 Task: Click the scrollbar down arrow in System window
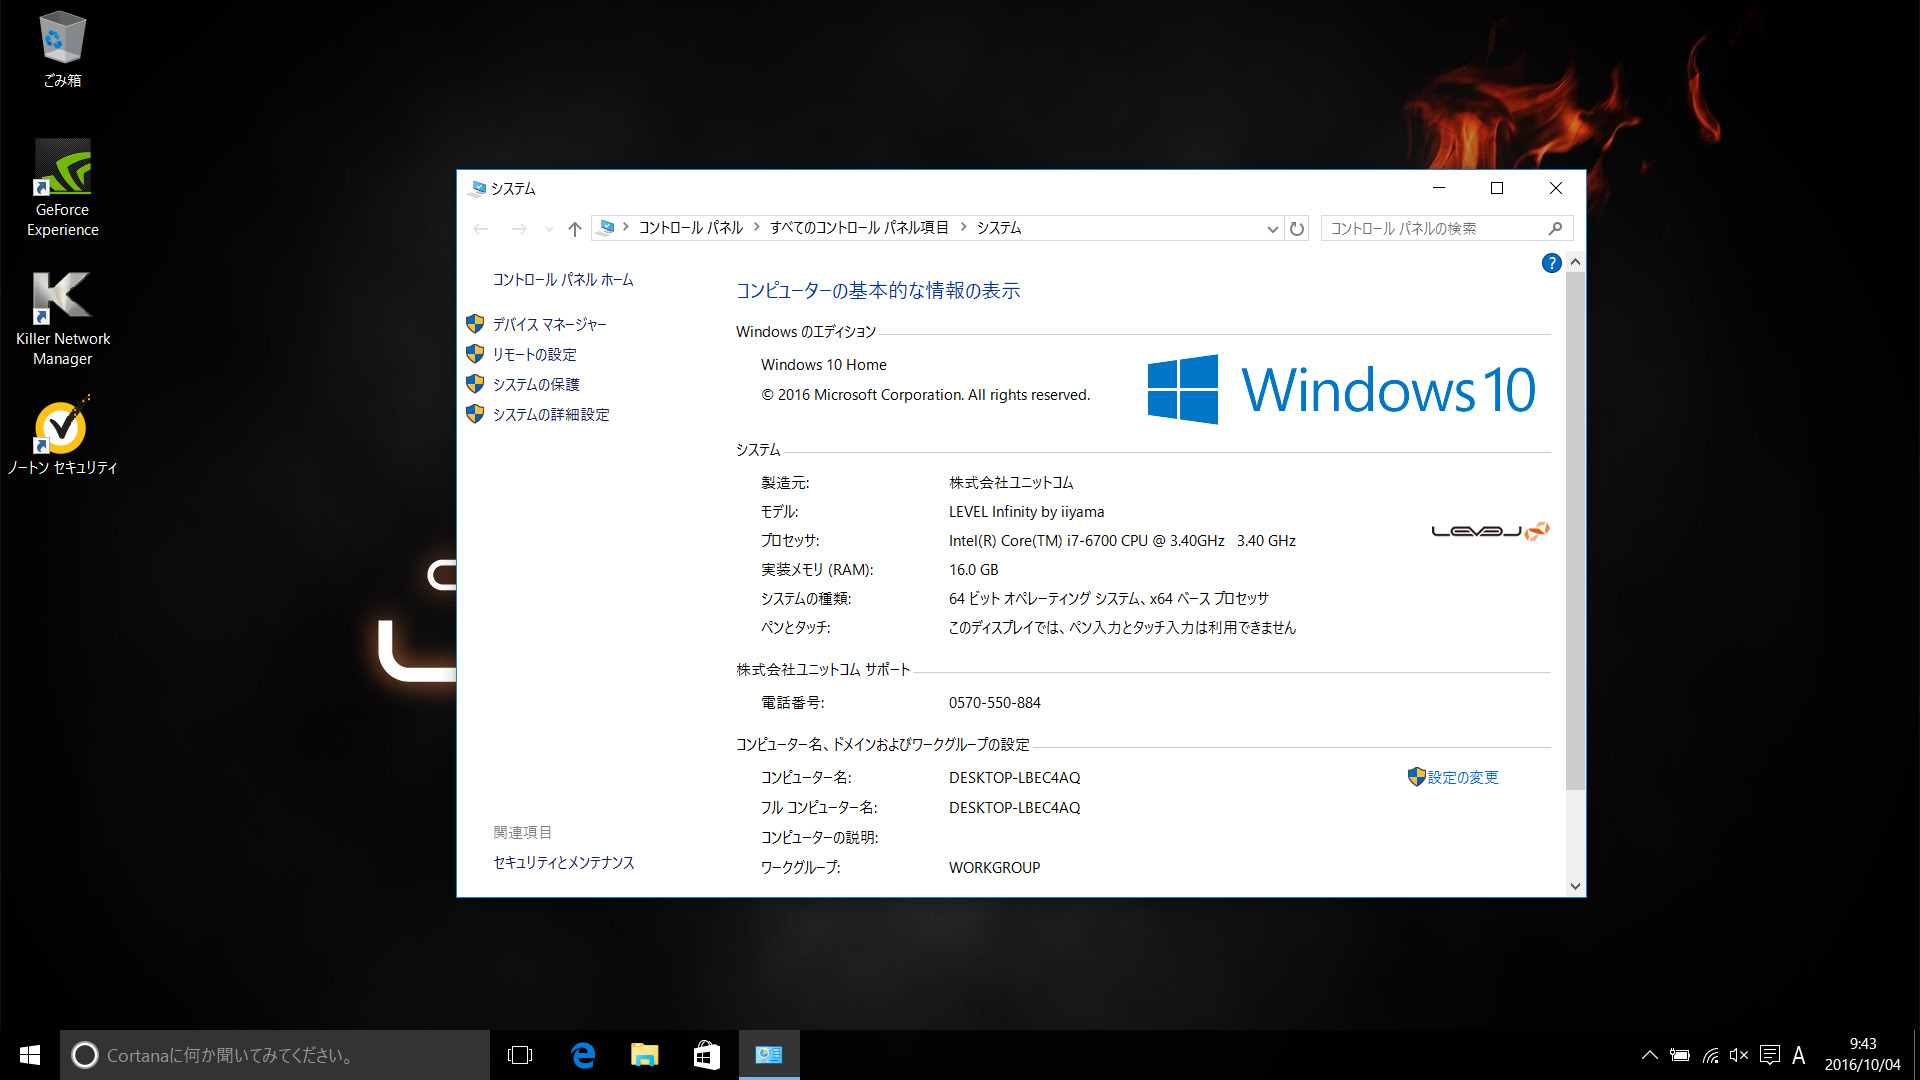point(1575,886)
